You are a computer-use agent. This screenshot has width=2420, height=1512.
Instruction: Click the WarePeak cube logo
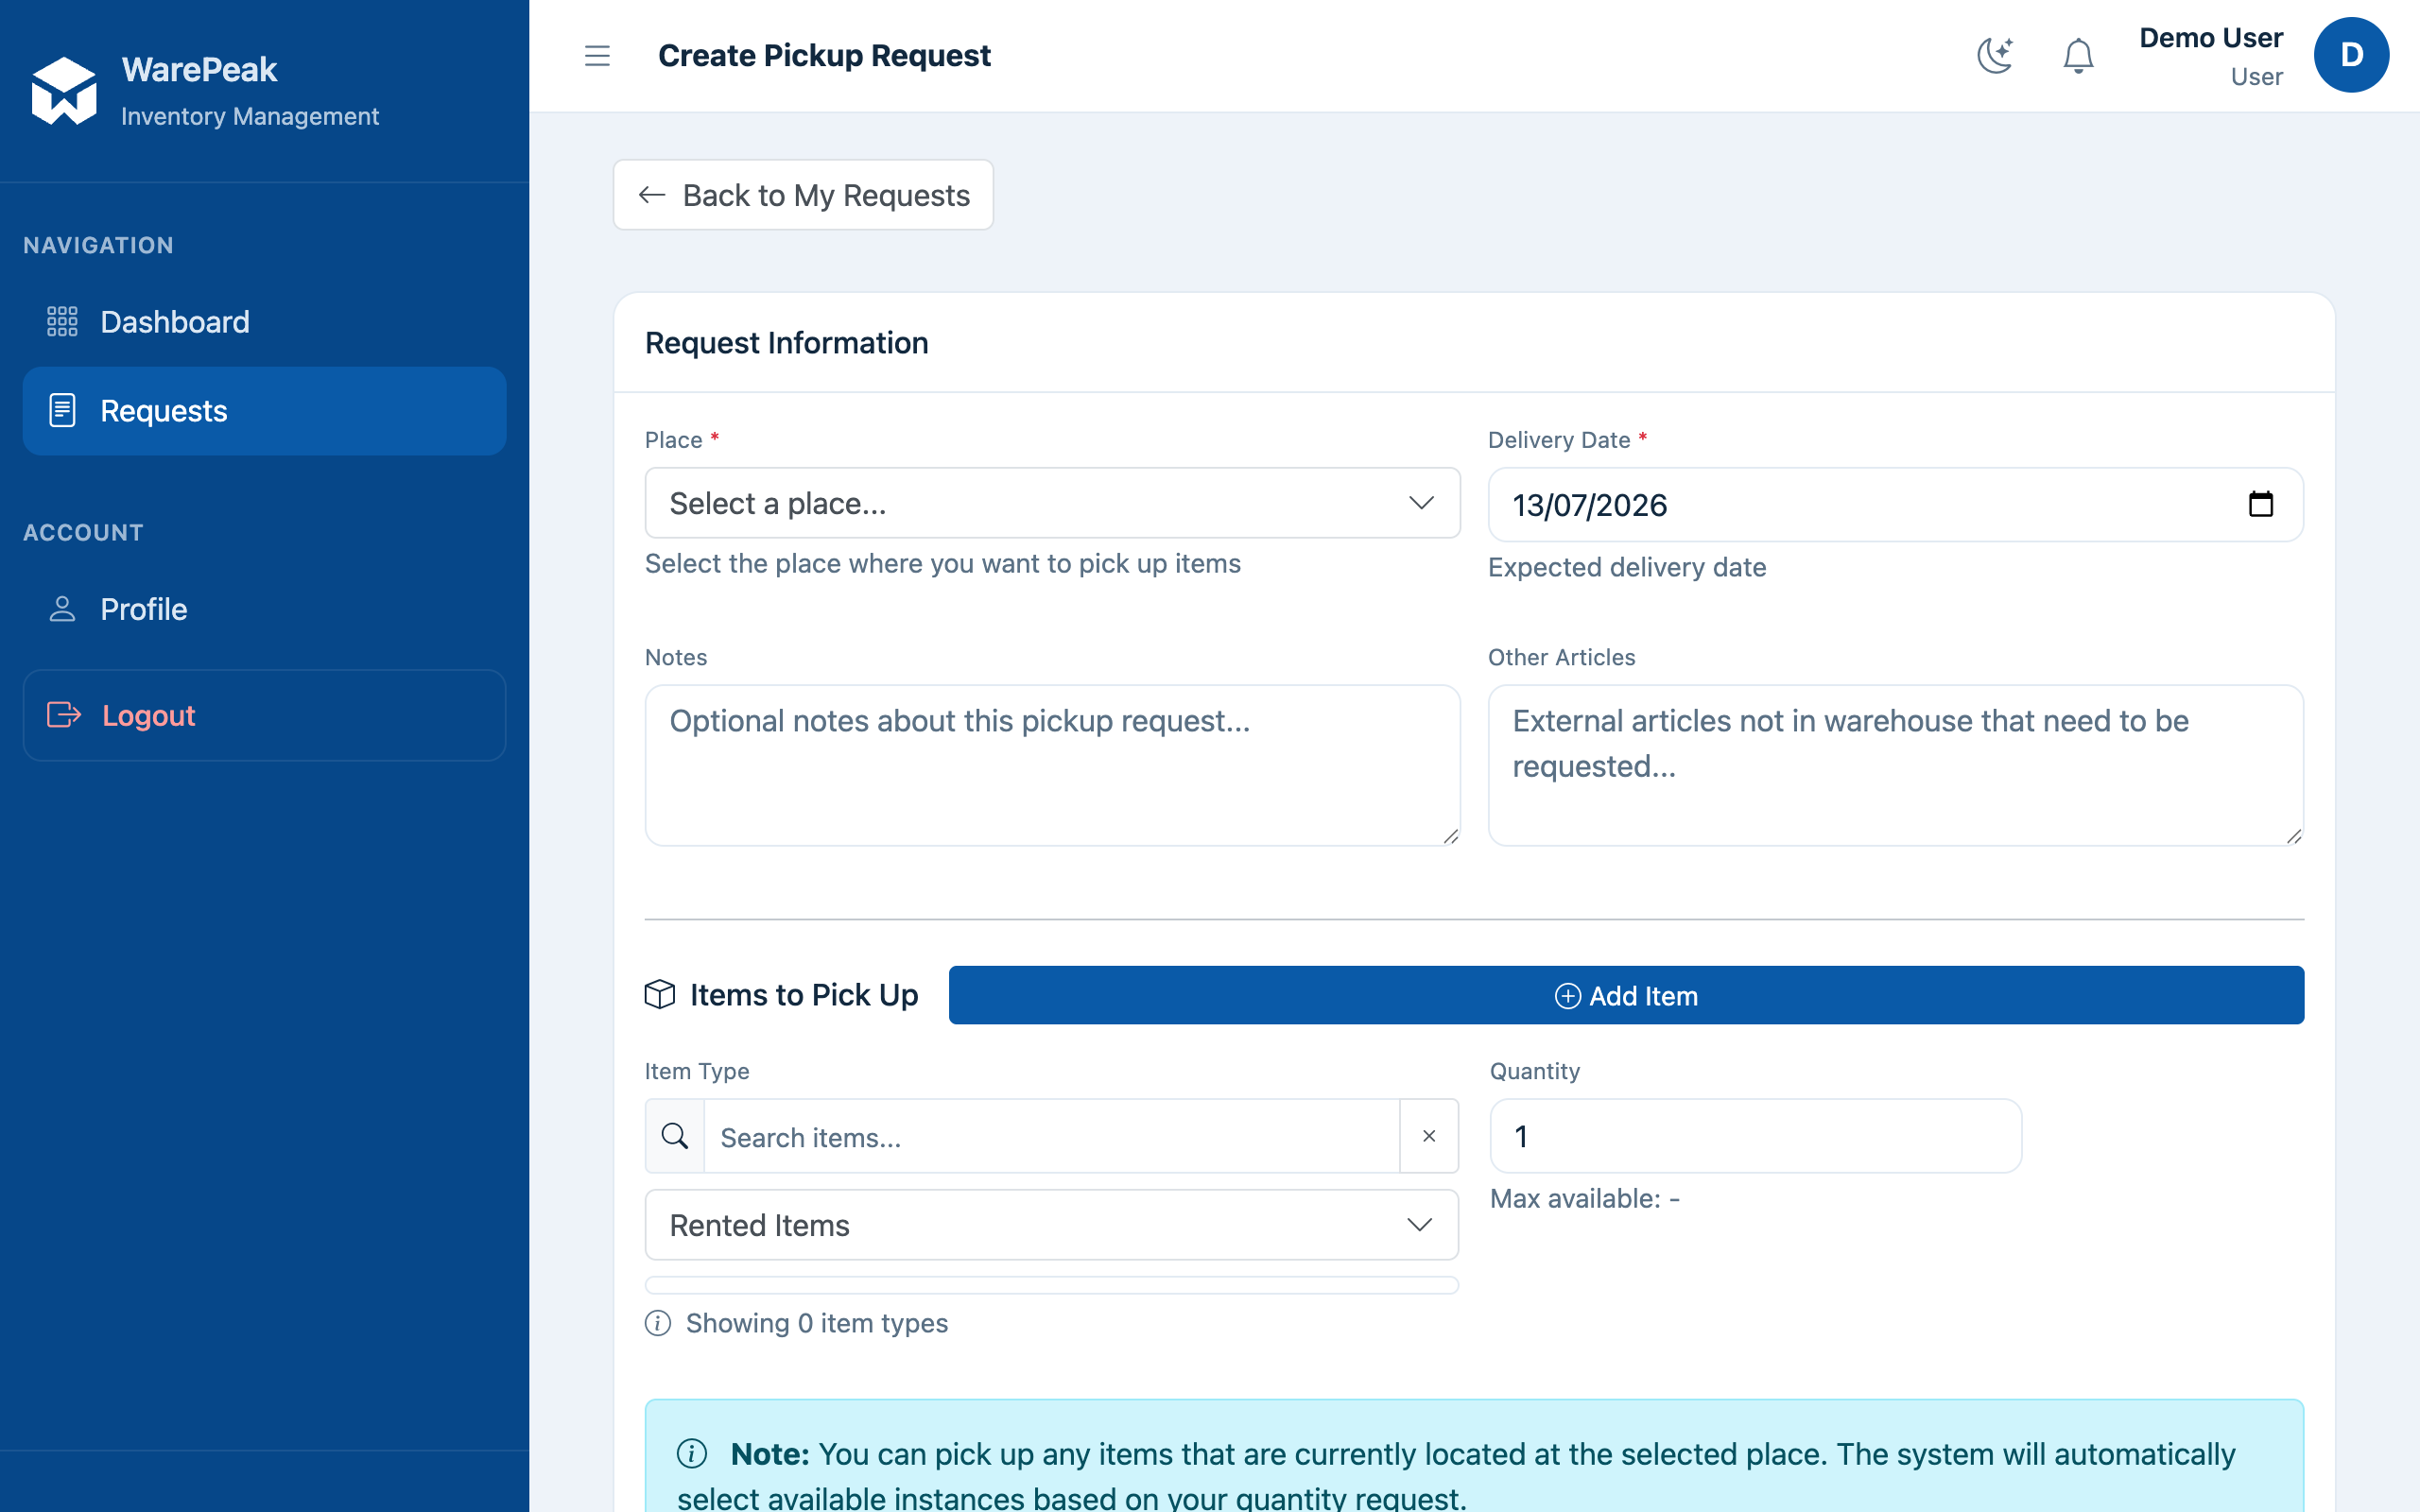click(x=64, y=91)
